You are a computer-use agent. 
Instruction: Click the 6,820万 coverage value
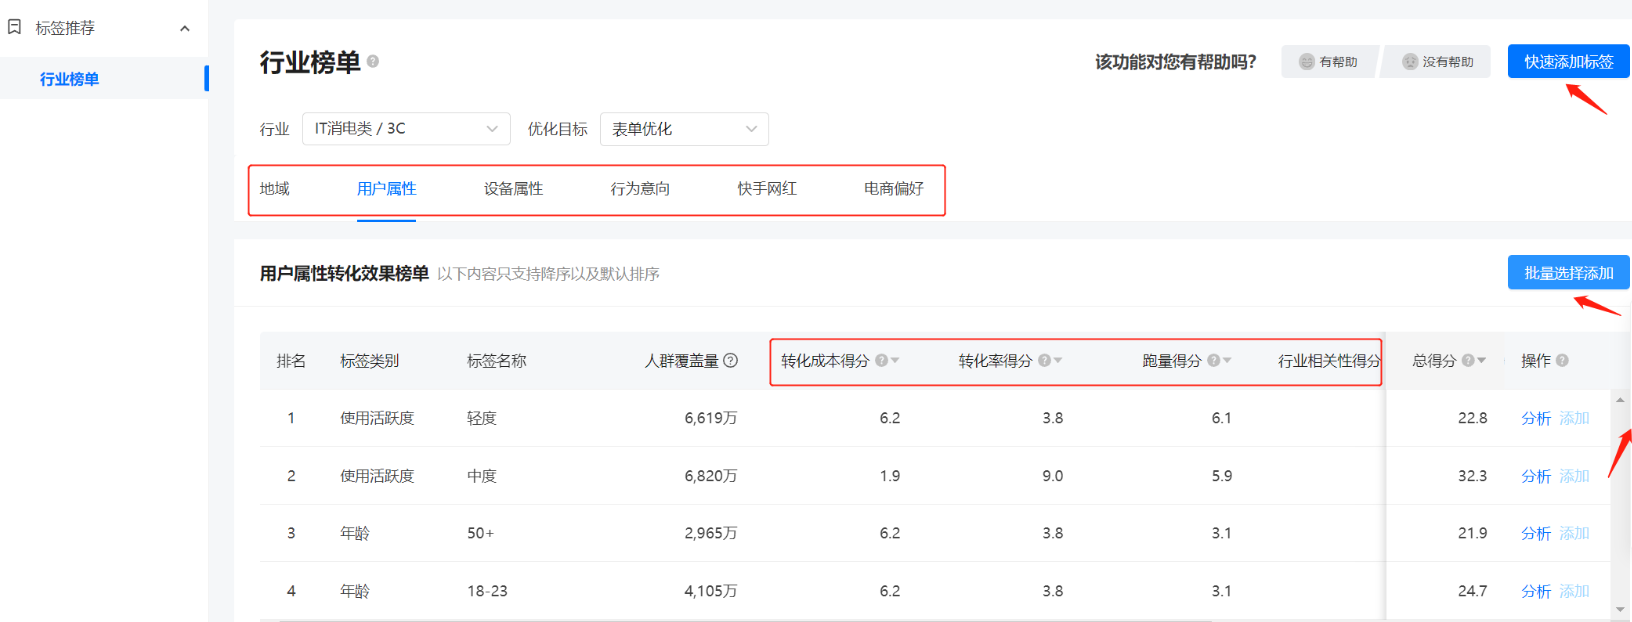click(711, 476)
